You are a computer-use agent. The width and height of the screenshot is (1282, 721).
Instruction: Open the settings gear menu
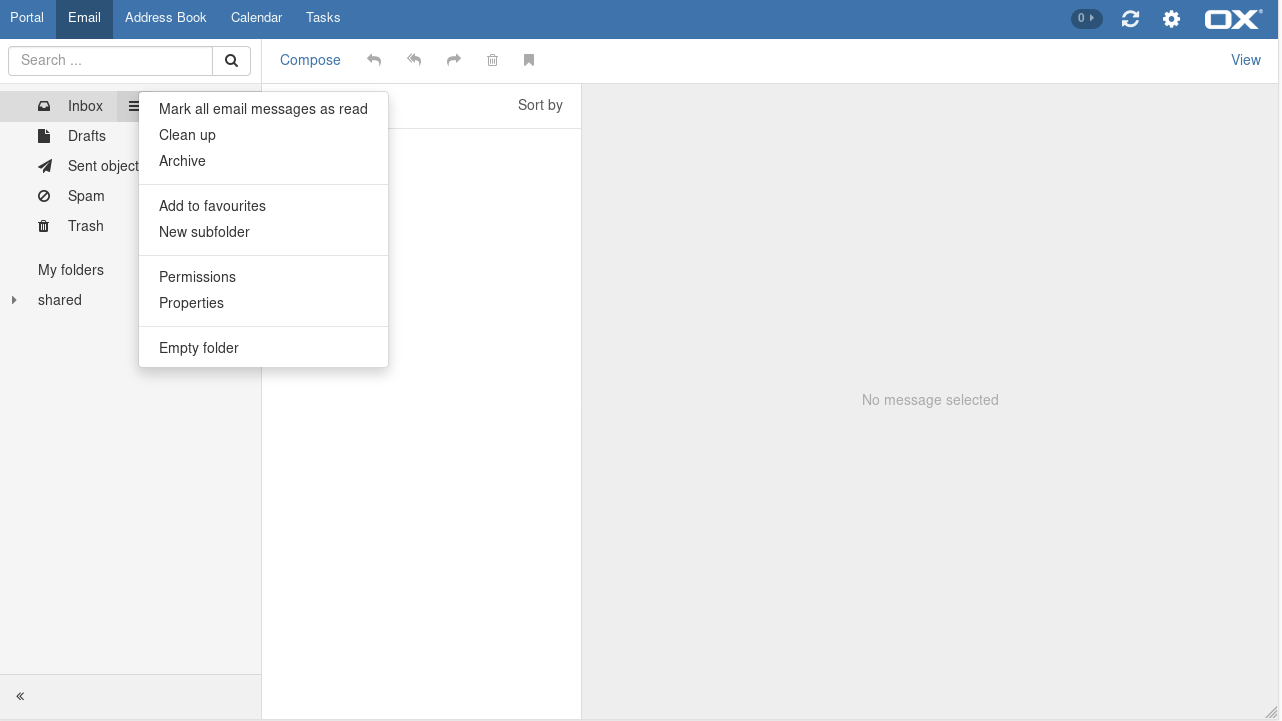tap(1171, 19)
